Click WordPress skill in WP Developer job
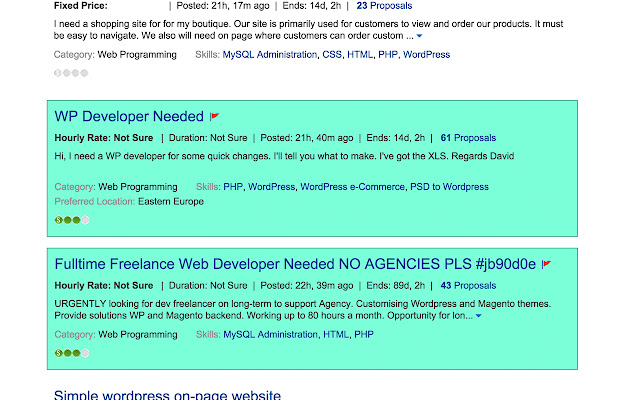 (x=271, y=187)
